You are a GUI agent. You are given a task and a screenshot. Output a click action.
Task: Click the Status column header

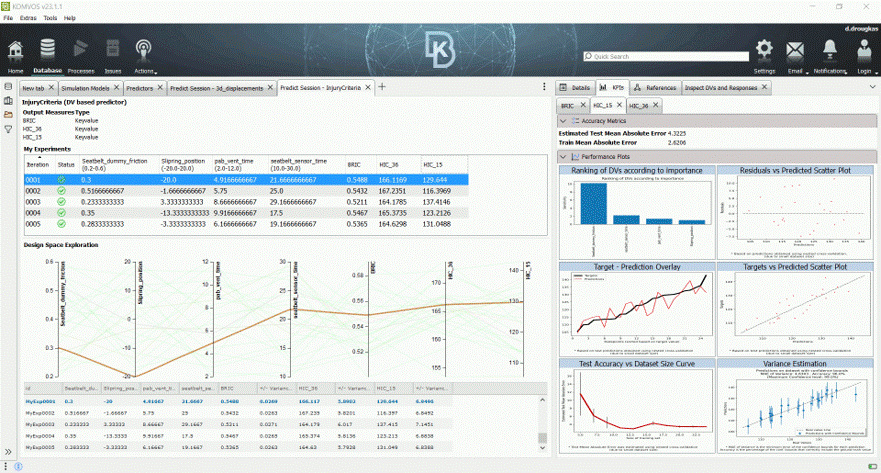[66, 165]
